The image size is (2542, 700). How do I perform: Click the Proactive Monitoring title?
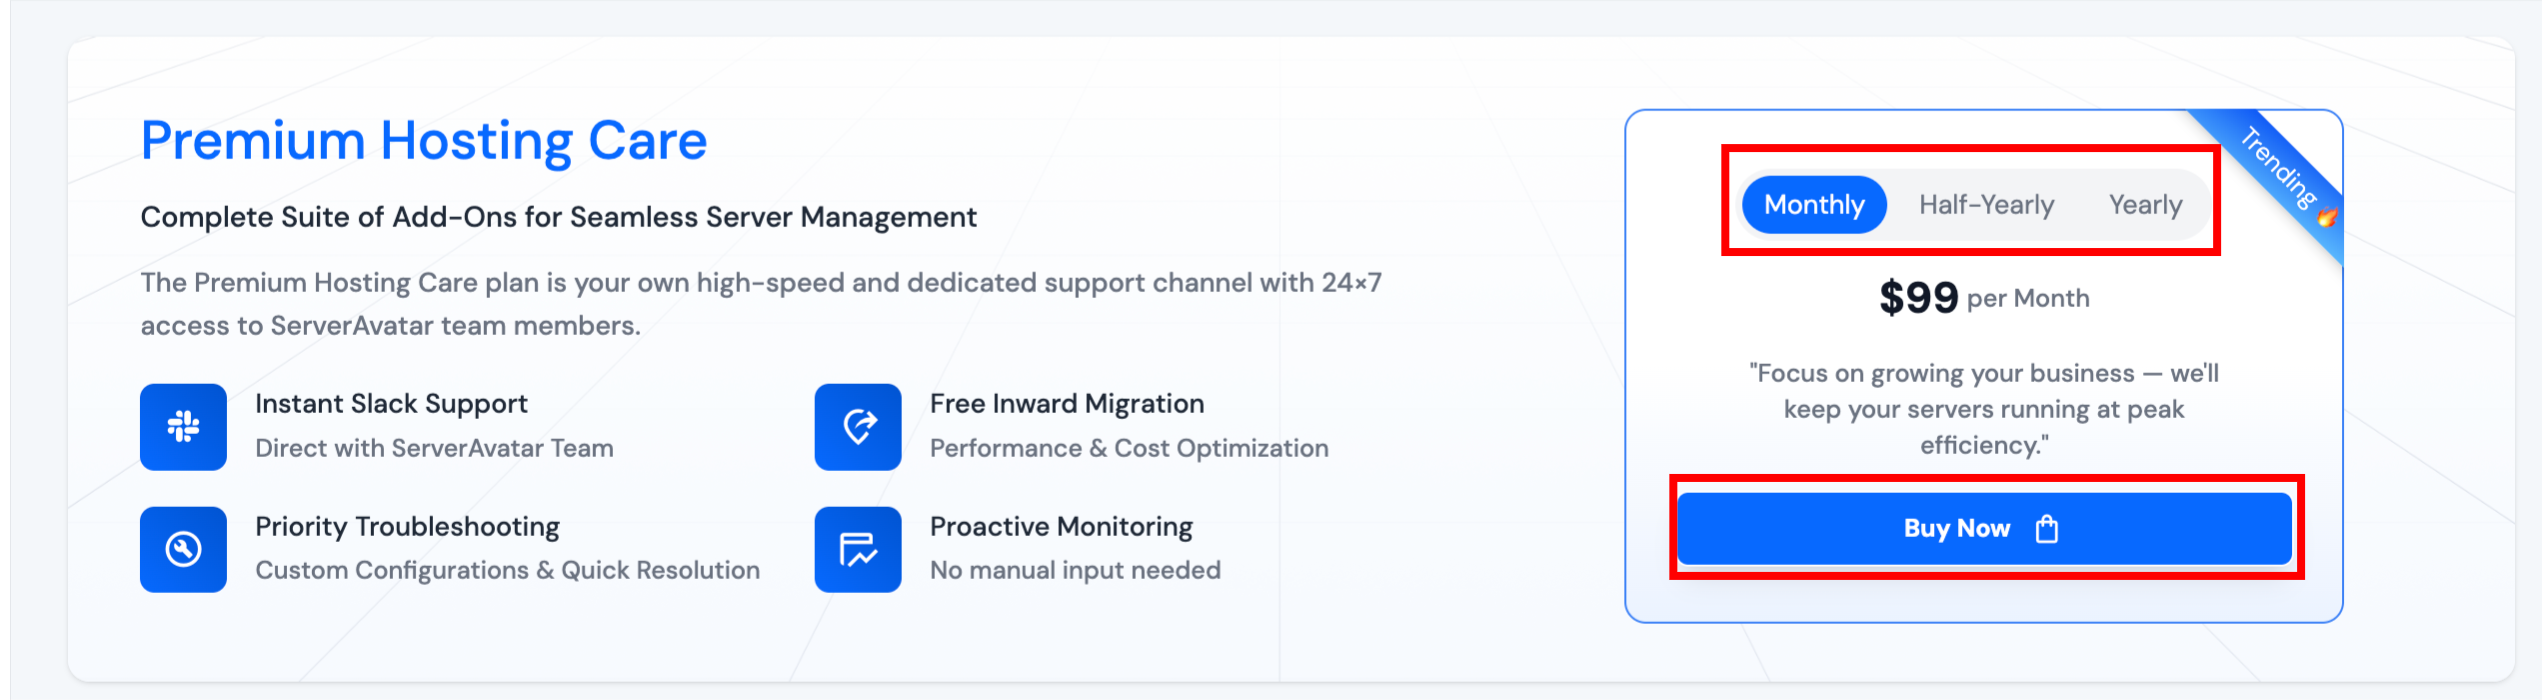coord(1061,526)
